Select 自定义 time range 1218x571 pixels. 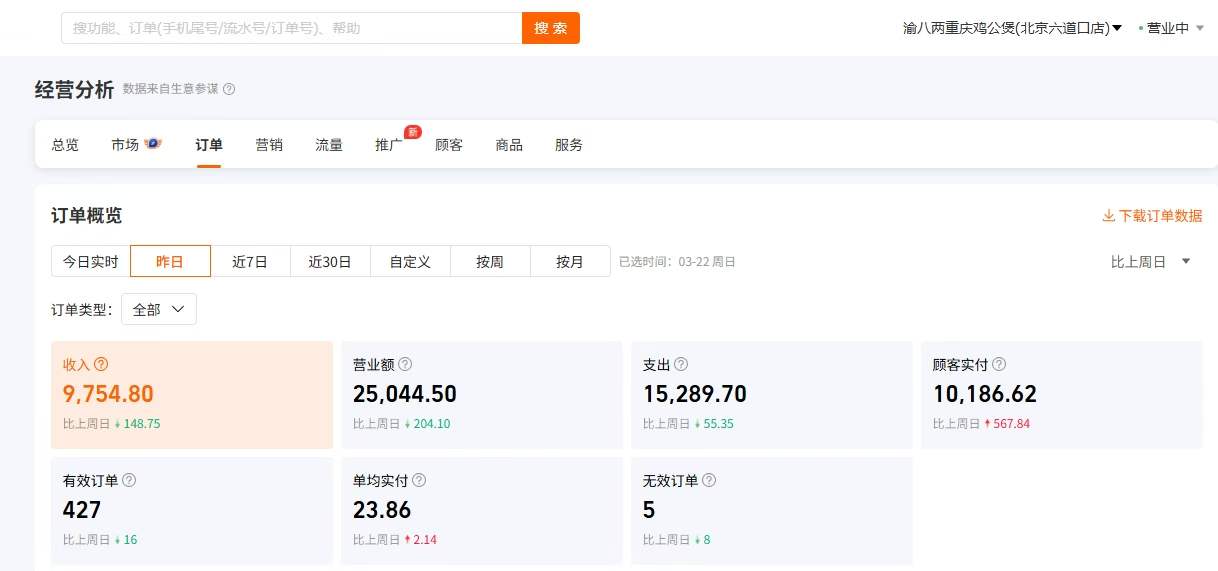(x=410, y=261)
